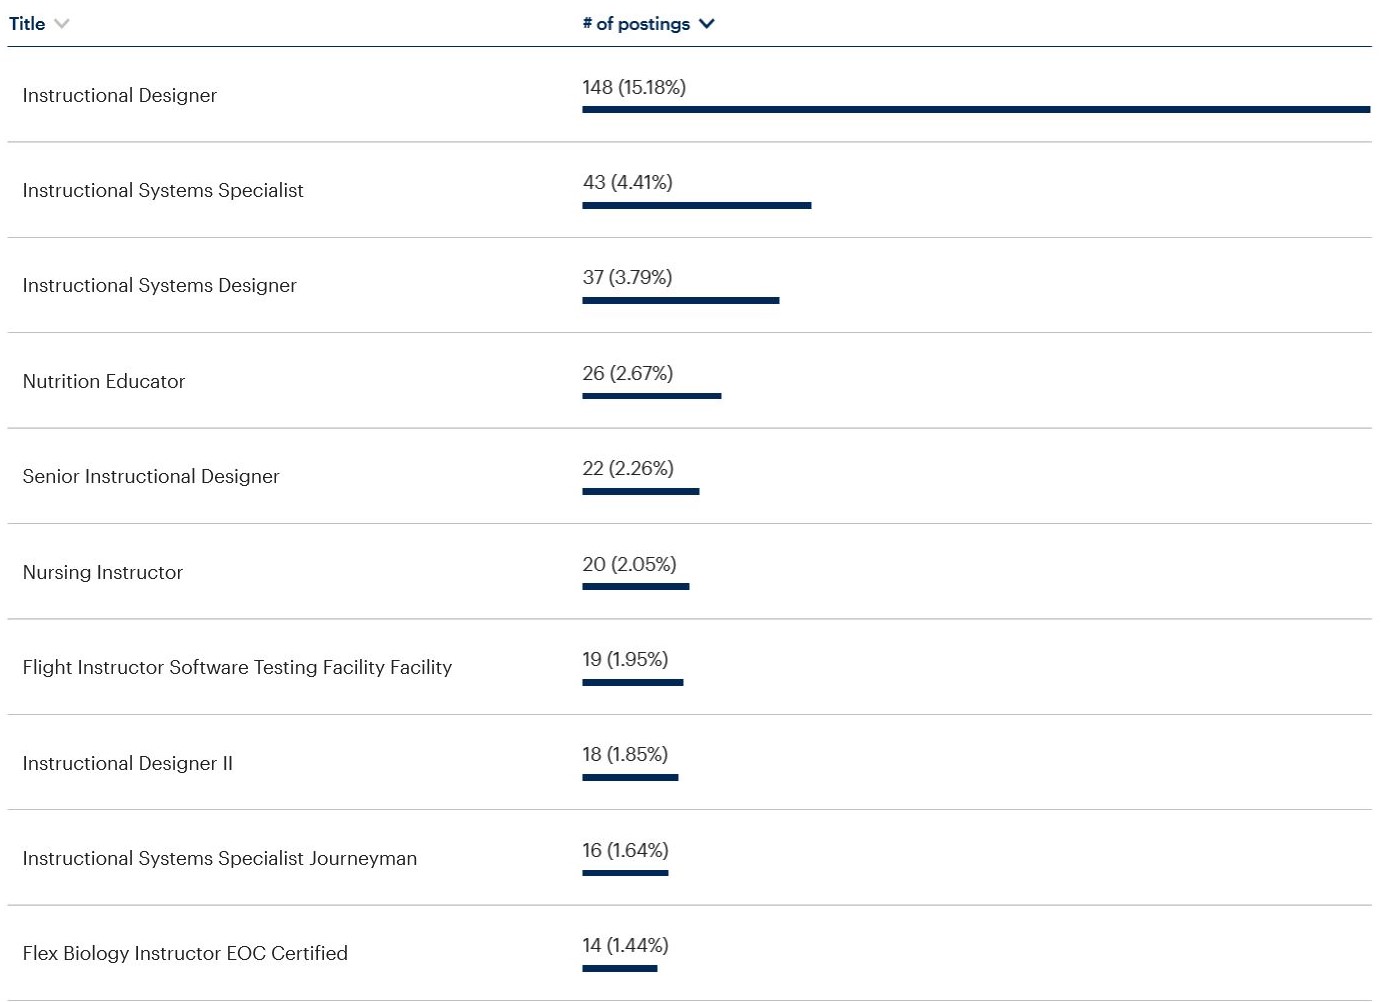Click Instructional Systems Specialist Journeyman title

coord(220,858)
